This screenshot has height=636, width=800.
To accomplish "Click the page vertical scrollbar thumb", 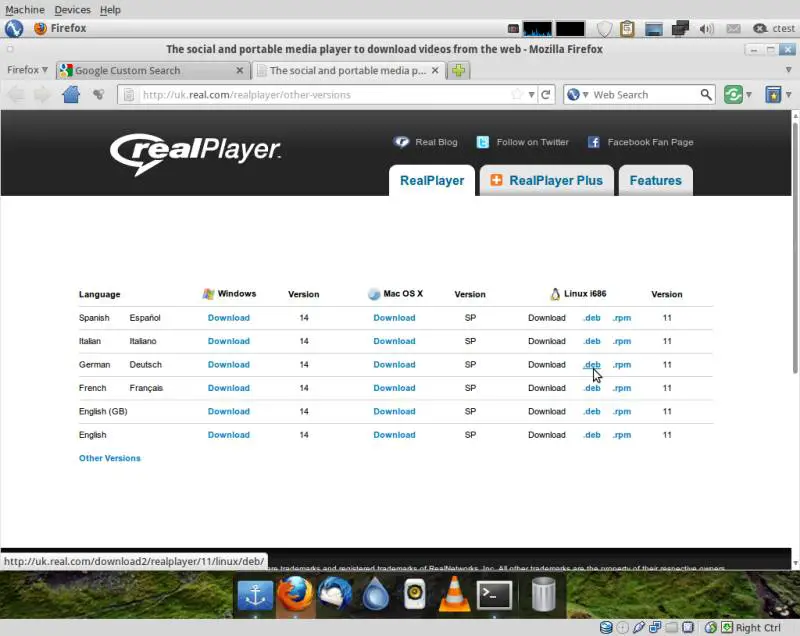I will 795,247.
